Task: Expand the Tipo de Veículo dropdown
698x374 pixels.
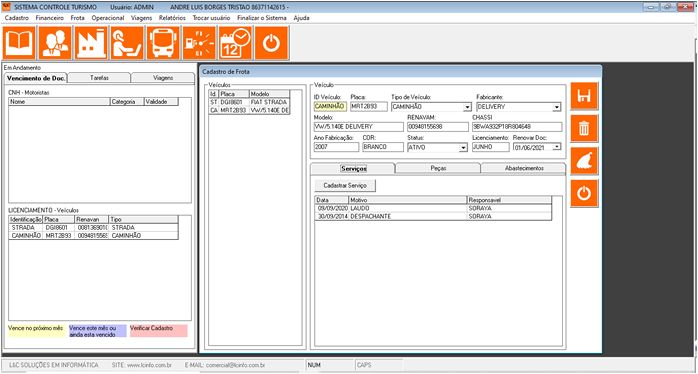Action: 467,107
